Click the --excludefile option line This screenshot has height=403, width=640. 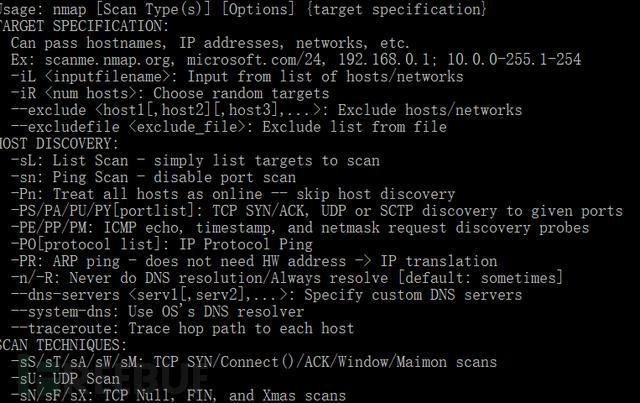tap(229, 127)
